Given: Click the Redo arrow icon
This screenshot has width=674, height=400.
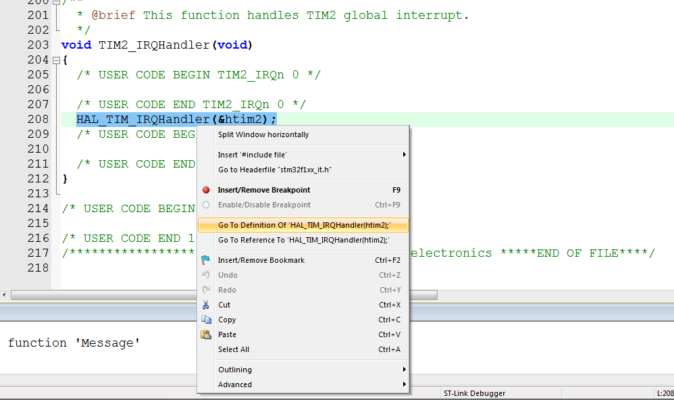Looking at the screenshot, I should 206,290.
